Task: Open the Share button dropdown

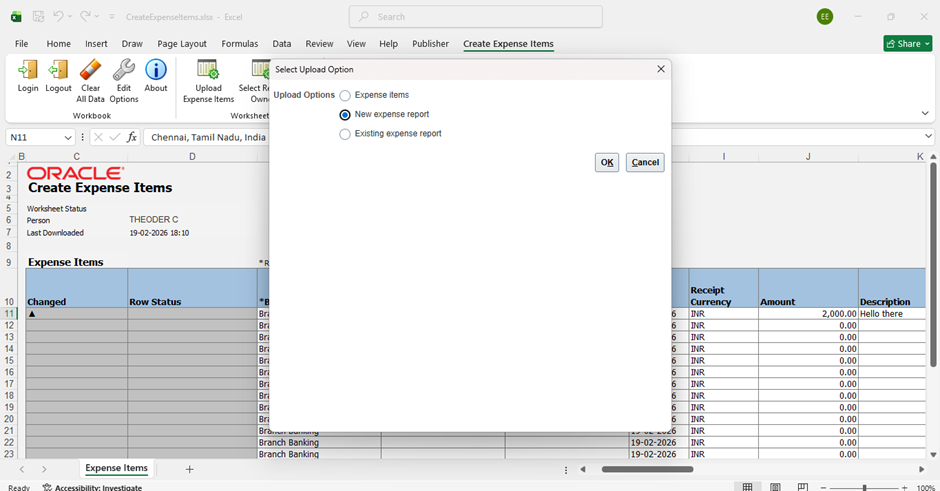Action: [927, 44]
